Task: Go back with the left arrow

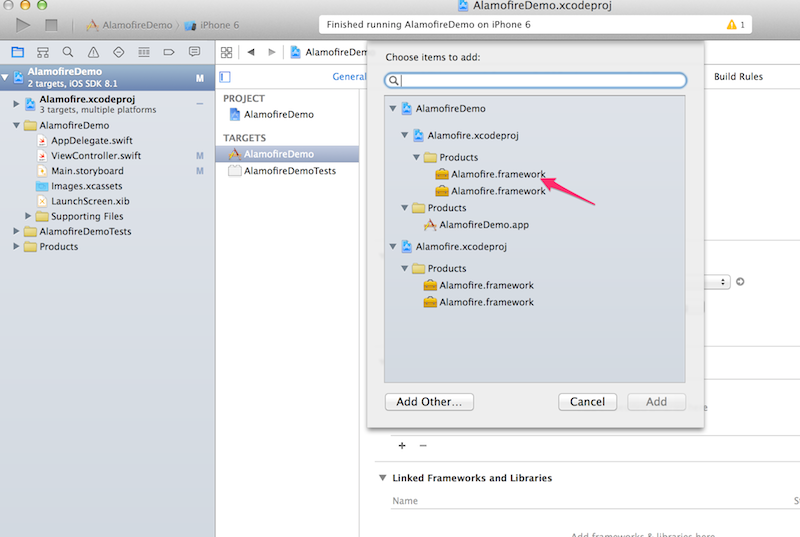Action: coord(251,52)
